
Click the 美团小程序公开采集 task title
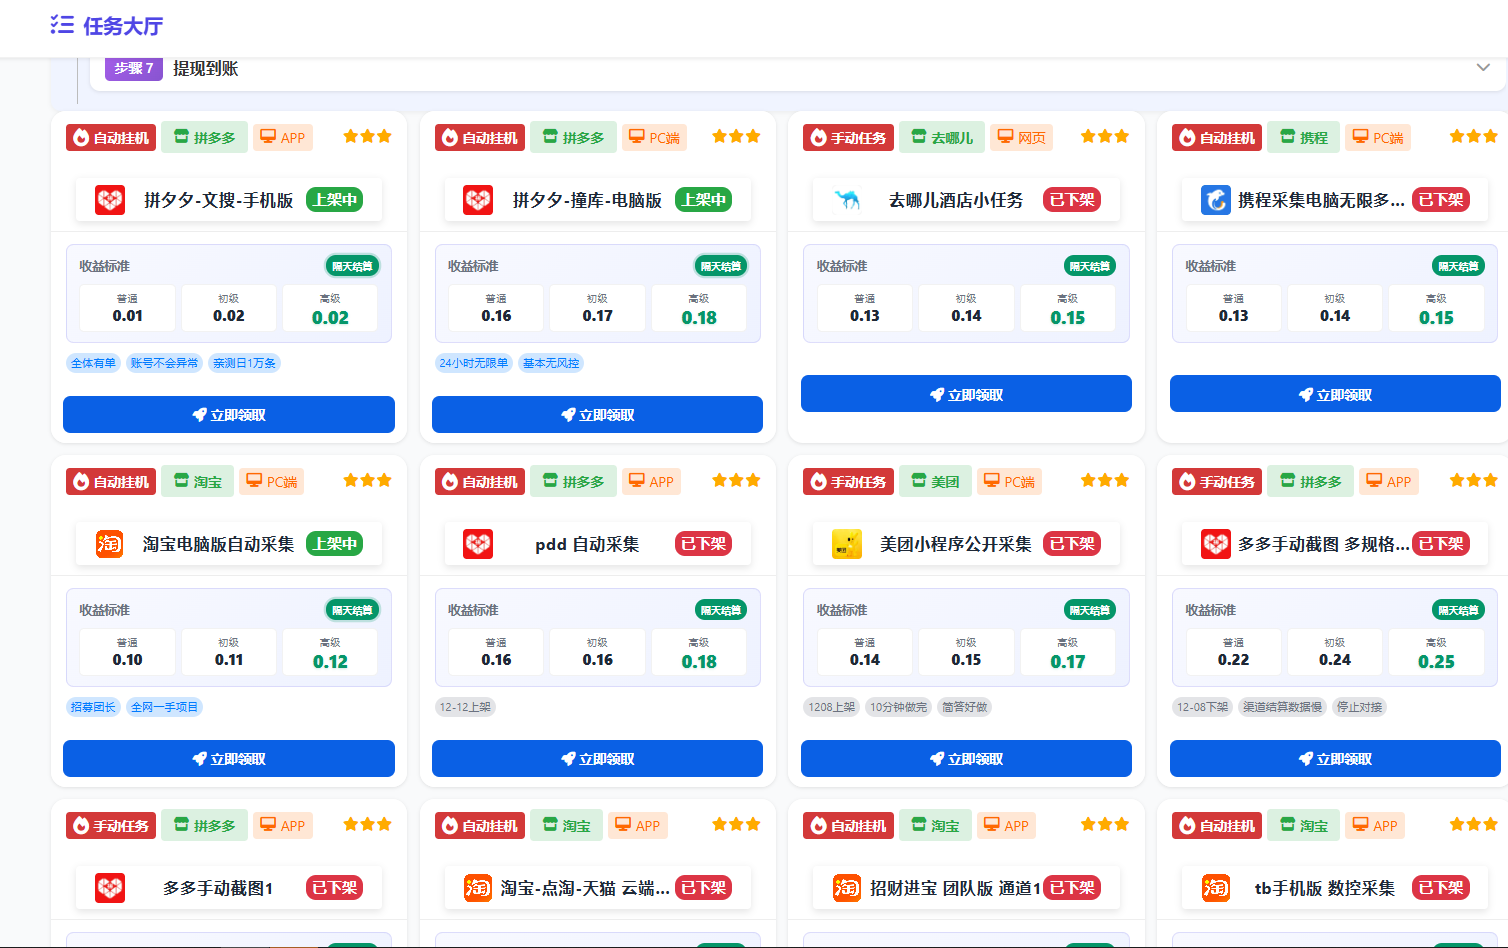pos(956,544)
